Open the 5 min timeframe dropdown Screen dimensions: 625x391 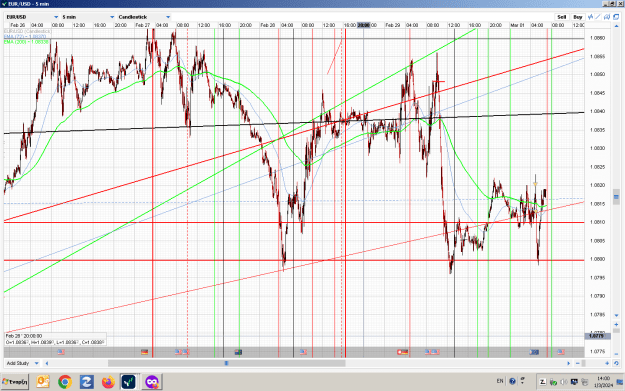[88, 17]
